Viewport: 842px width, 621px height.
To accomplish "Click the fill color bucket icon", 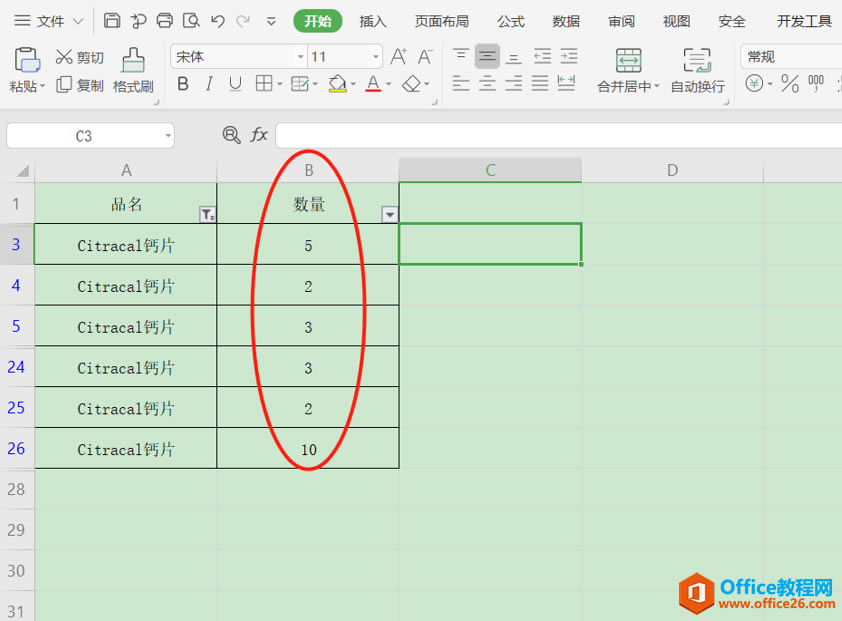I will 337,84.
